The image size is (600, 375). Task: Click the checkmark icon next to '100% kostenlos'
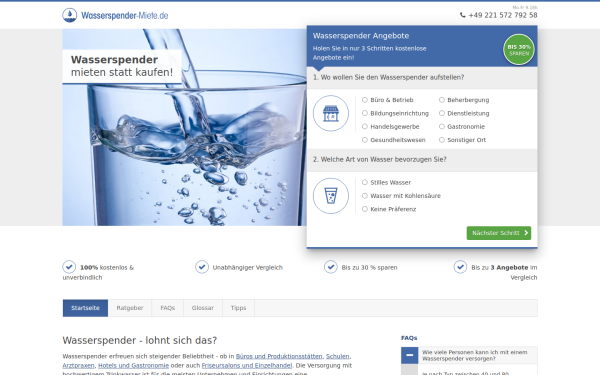pos(69,267)
